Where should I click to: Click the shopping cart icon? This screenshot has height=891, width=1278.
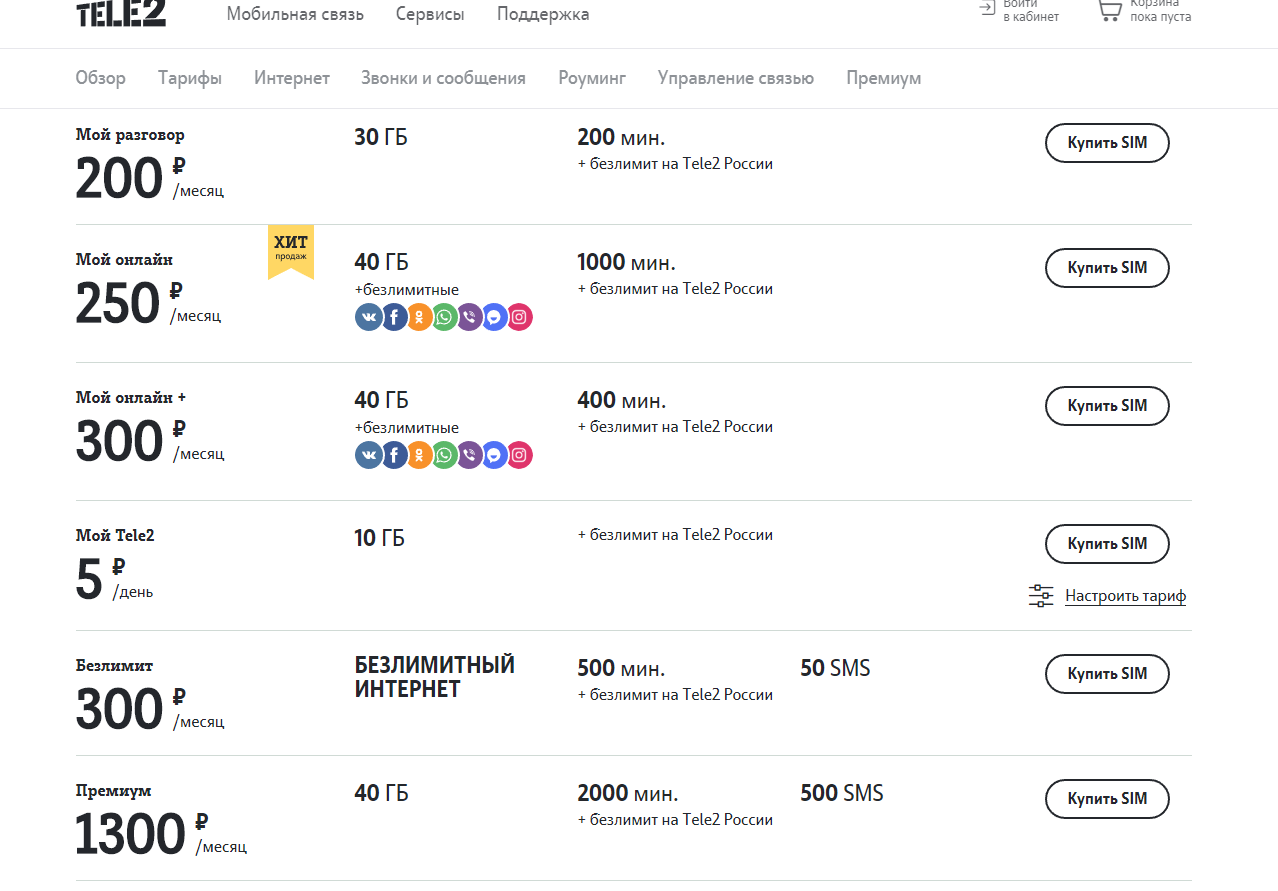click(1109, 11)
